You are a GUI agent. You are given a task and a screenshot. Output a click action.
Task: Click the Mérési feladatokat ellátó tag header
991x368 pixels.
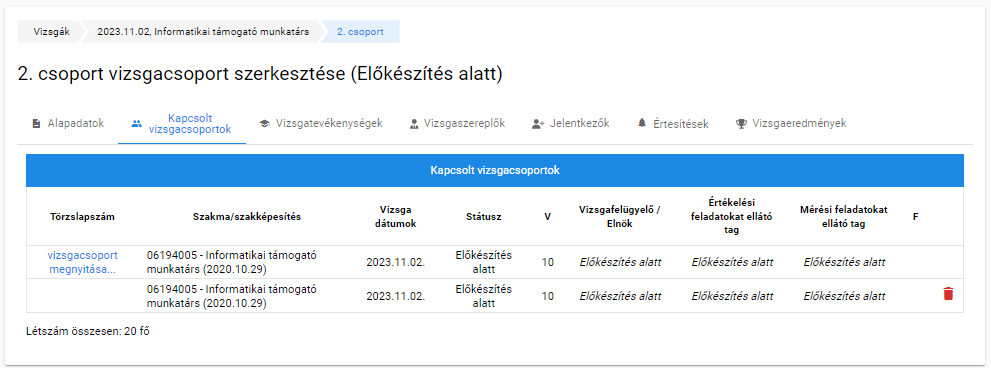[844, 216]
